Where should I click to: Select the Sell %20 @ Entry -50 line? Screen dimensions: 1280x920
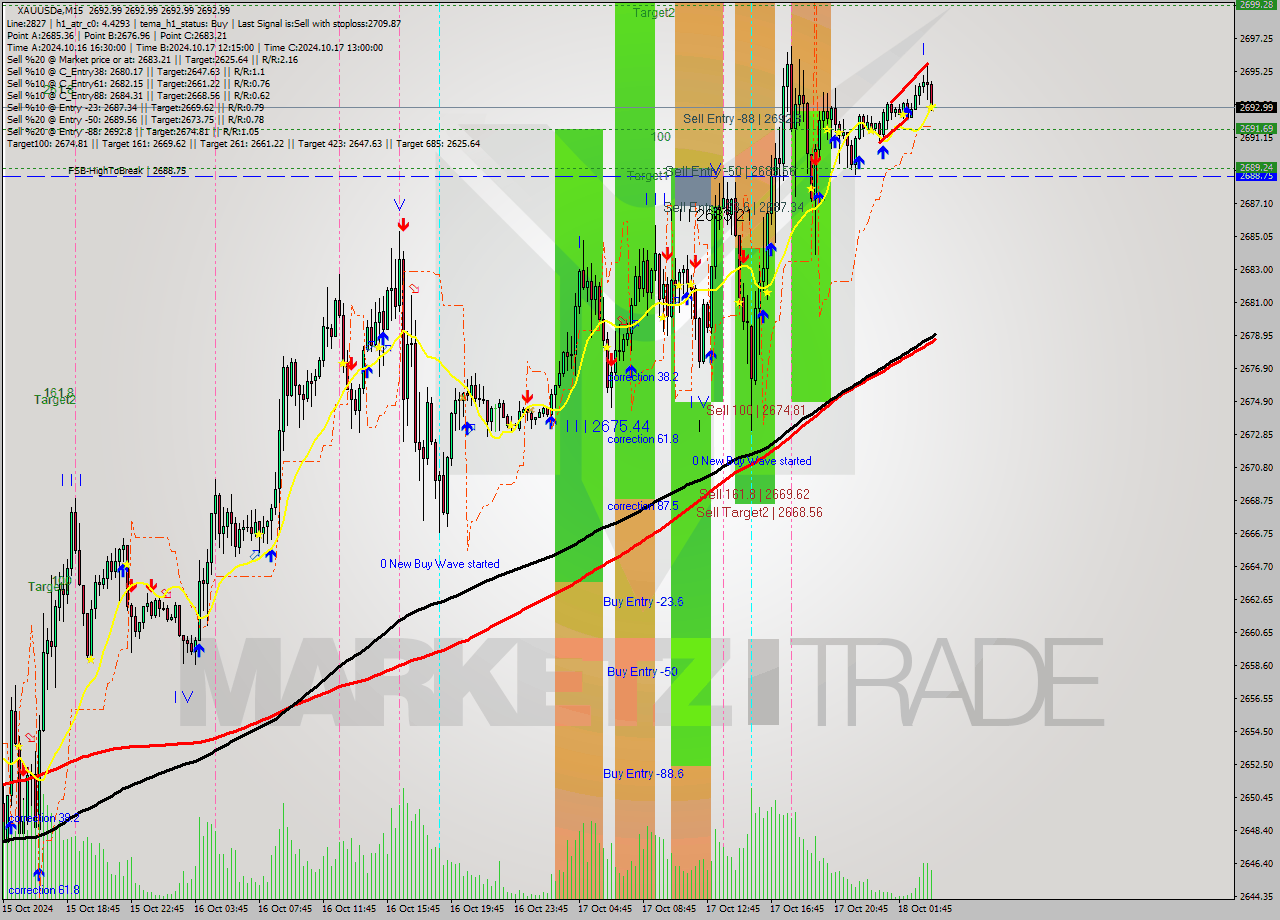[135, 119]
